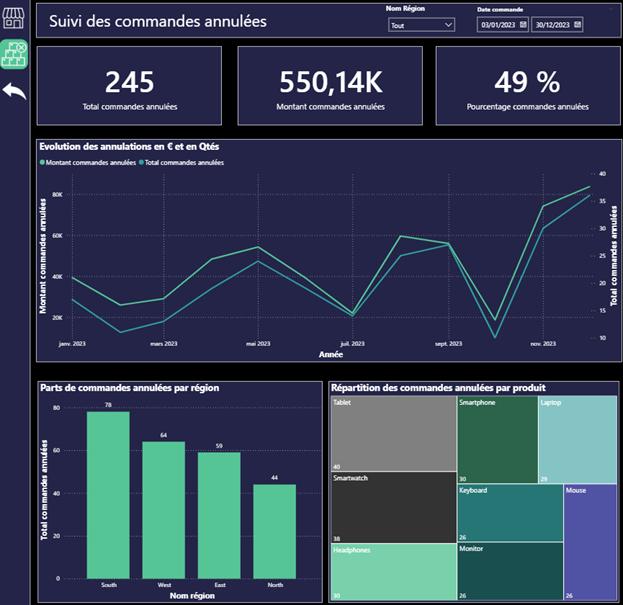
Task: Open the store page navigation icon
Action: [x=14, y=20]
